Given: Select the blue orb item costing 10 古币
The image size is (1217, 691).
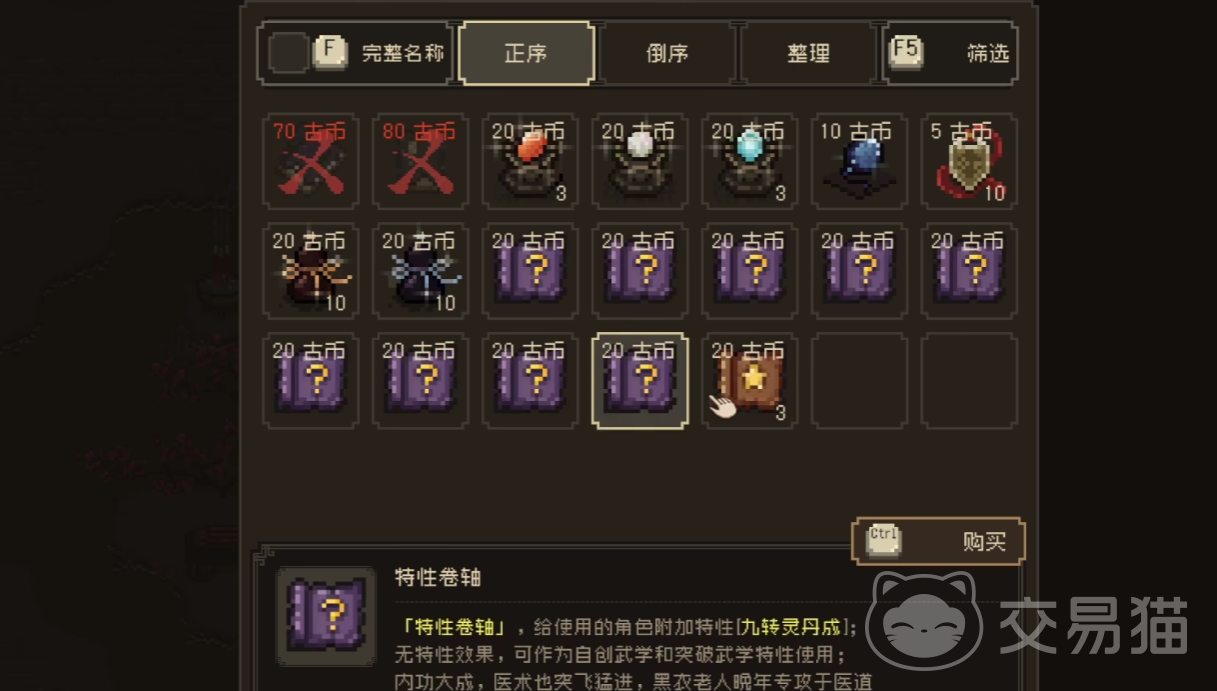Looking at the screenshot, I should click(860, 161).
